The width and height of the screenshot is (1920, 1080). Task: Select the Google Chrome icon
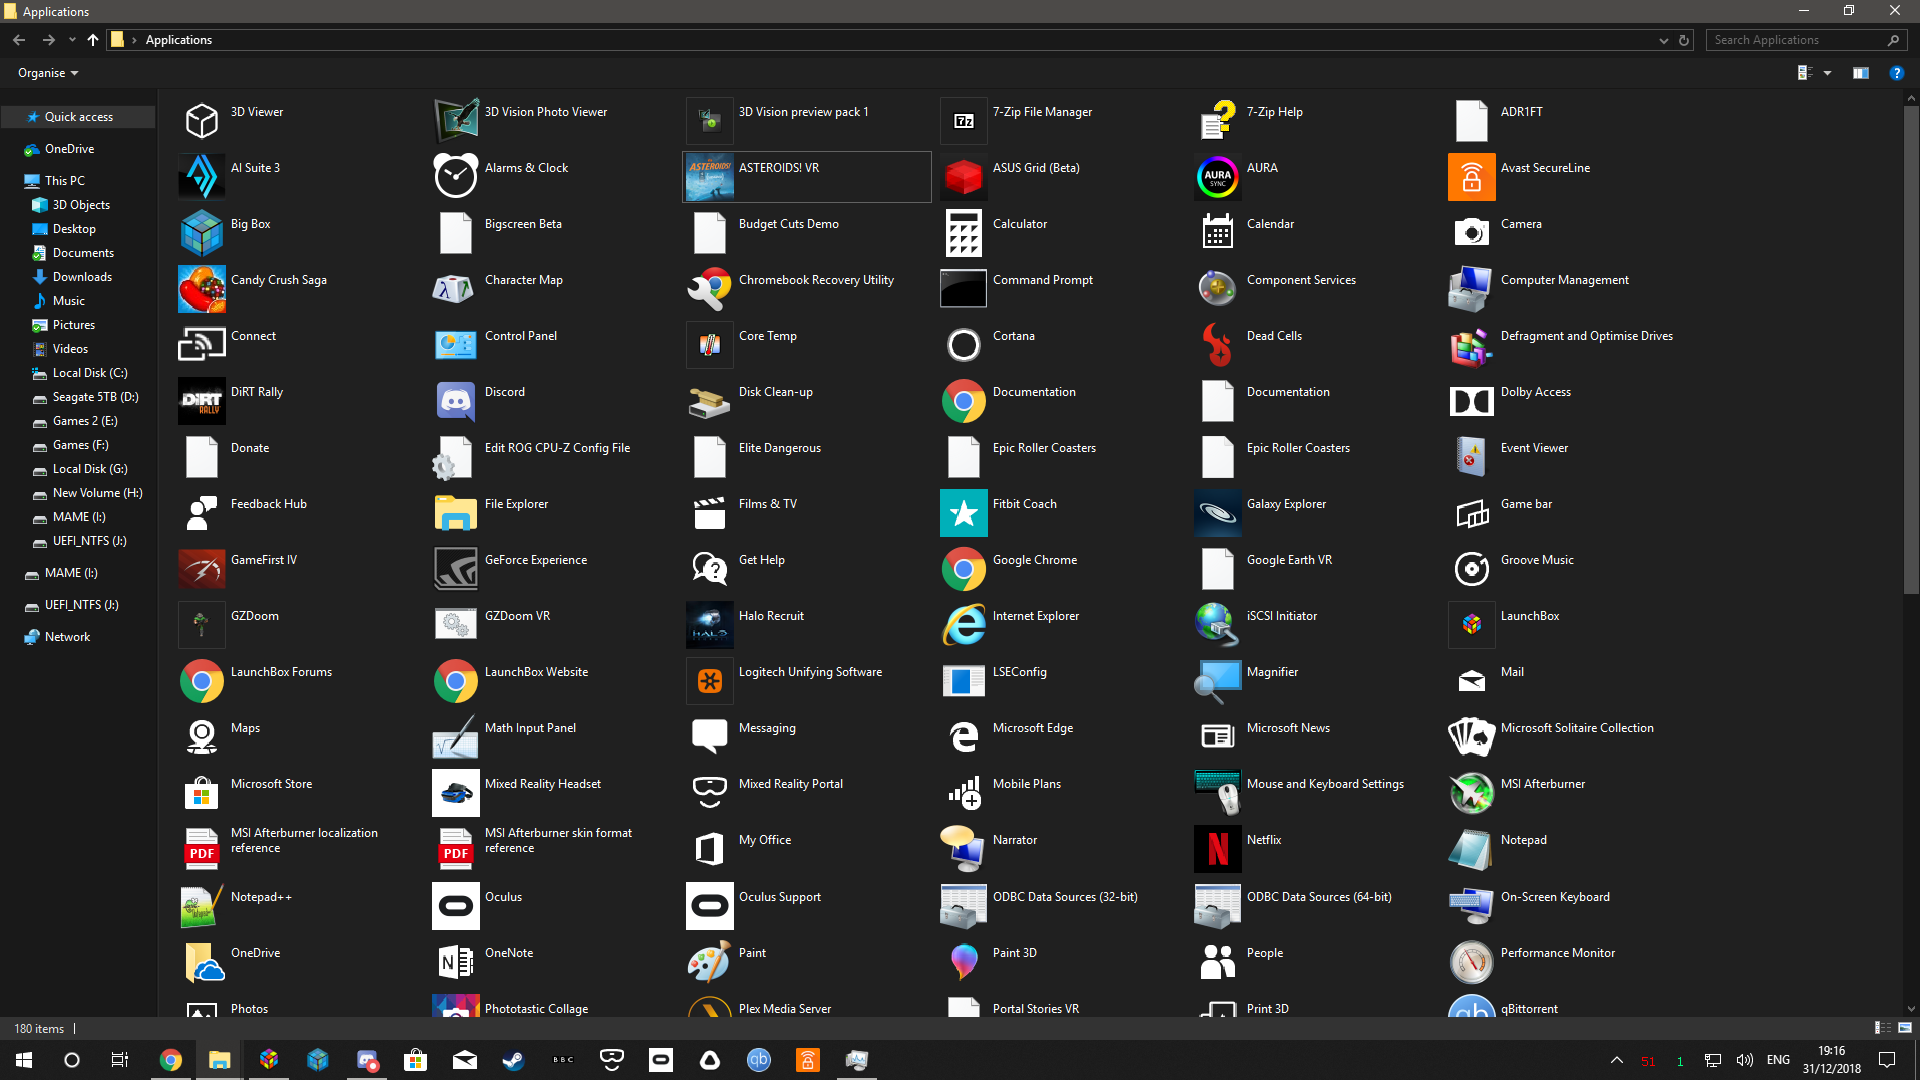tap(964, 569)
